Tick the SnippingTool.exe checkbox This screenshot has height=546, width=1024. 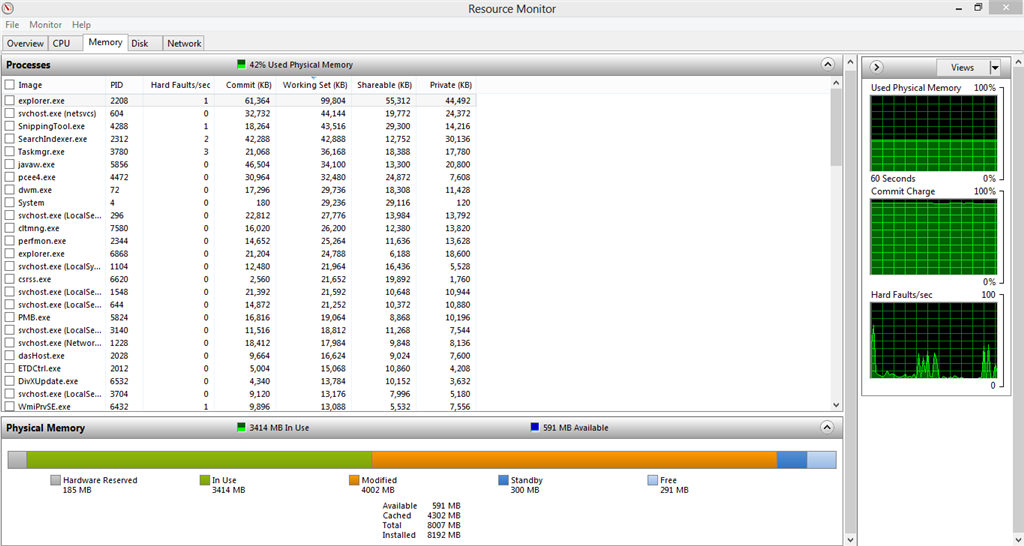[x=10, y=126]
